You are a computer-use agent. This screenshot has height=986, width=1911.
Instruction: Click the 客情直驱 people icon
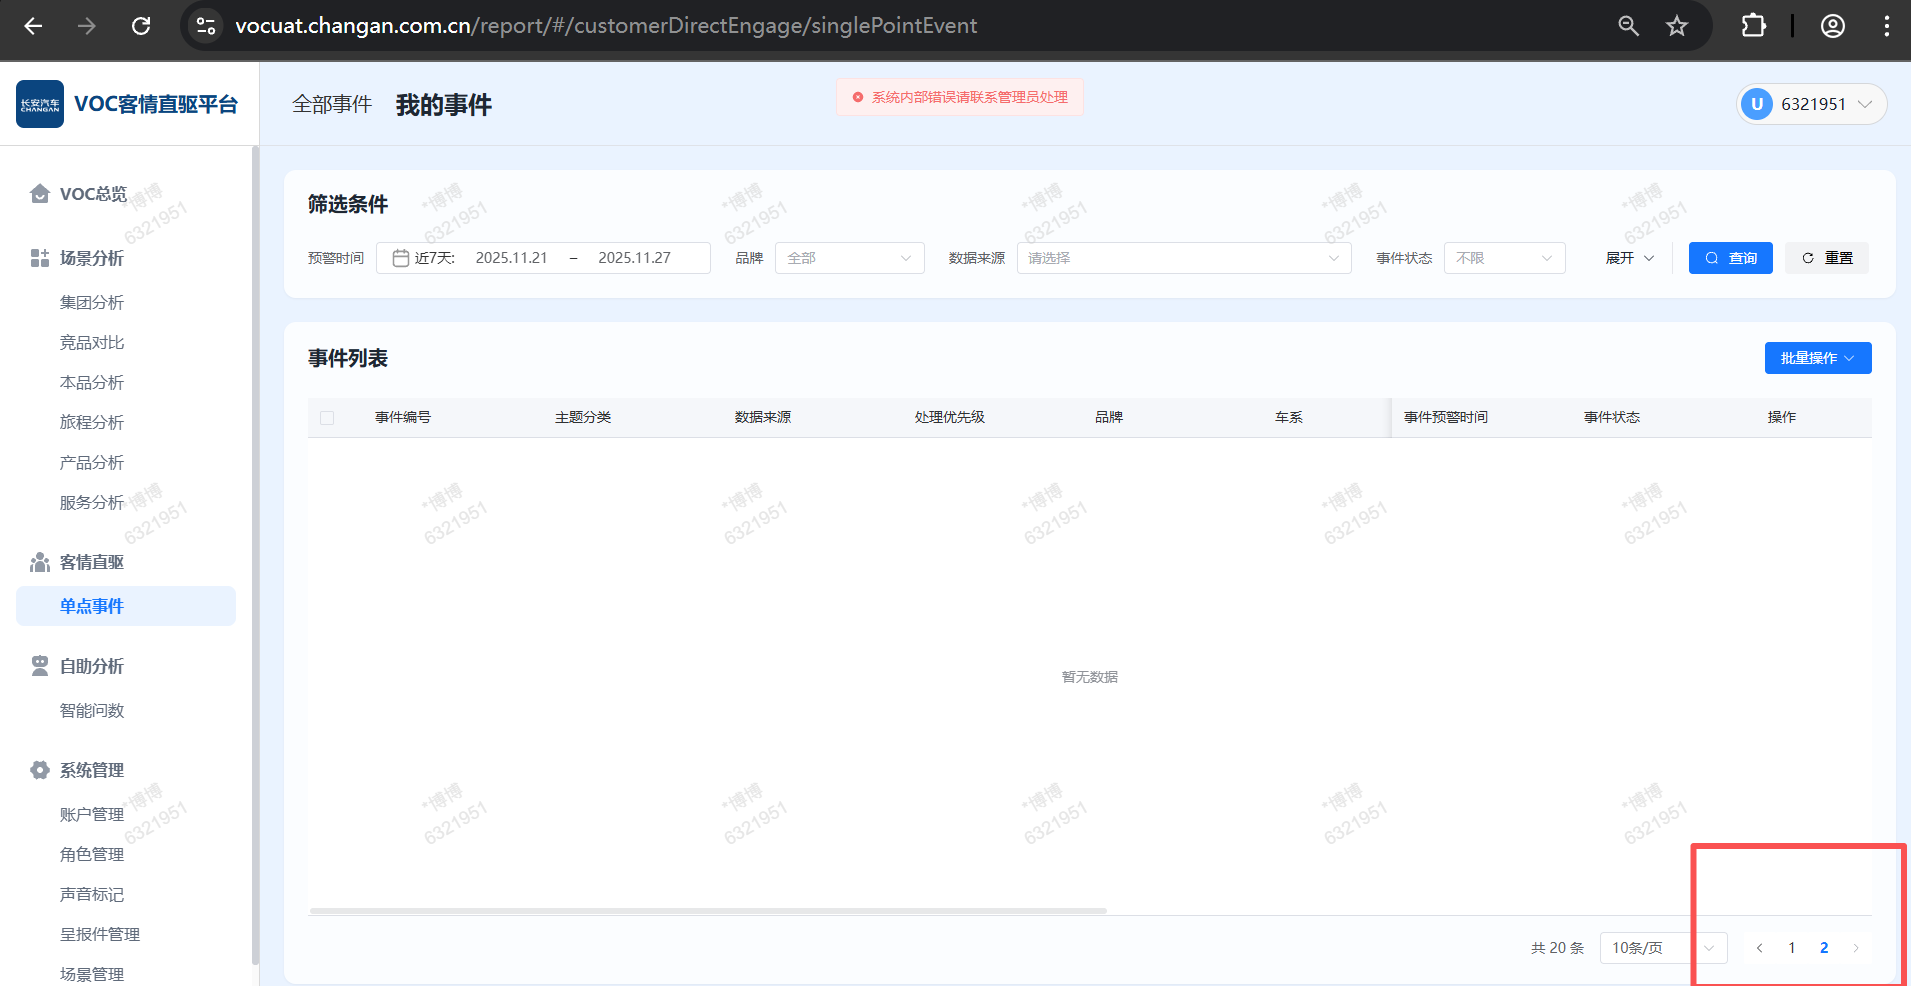pyautogui.click(x=40, y=562)
